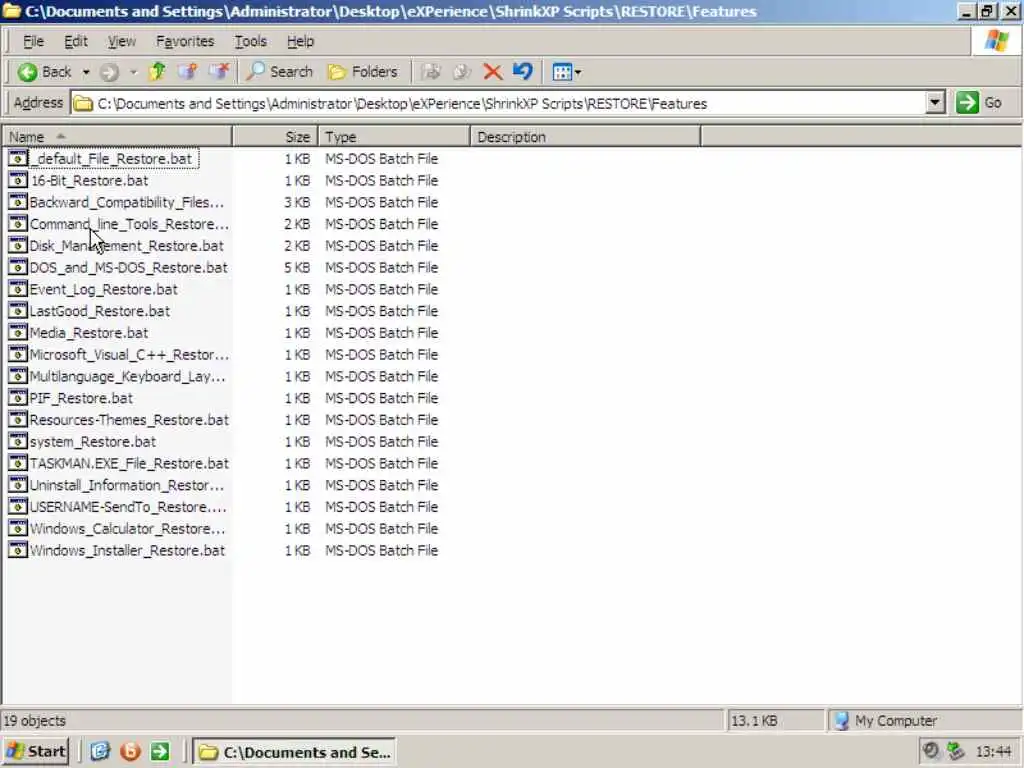
Task: Open the Tools menu
Action: pyautogui.click(x=250, y=41)
